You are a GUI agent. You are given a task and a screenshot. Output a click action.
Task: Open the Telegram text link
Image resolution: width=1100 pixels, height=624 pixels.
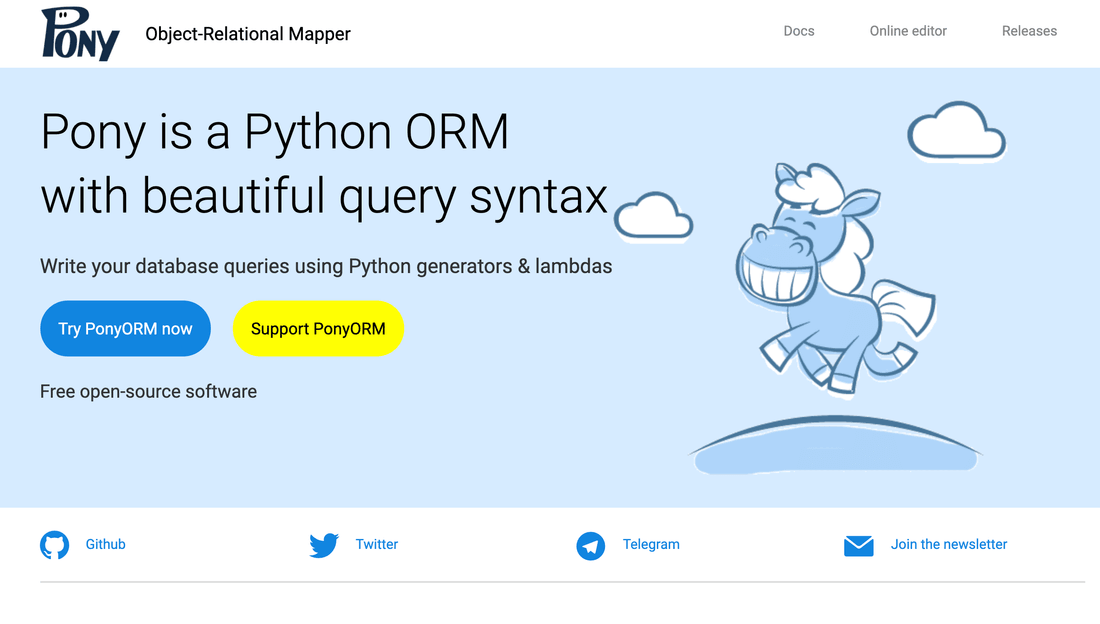(x=651, y=544)
